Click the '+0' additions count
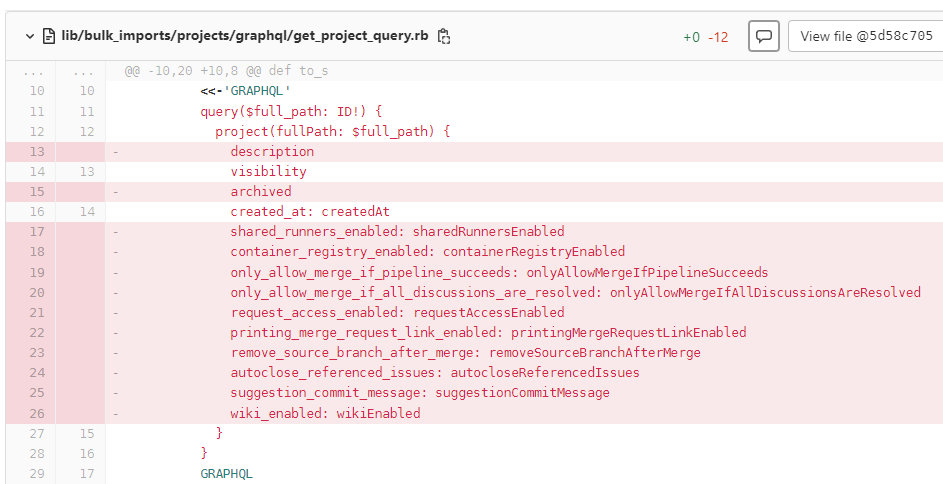This screenshot has width=943, height=484. [691, 37]
